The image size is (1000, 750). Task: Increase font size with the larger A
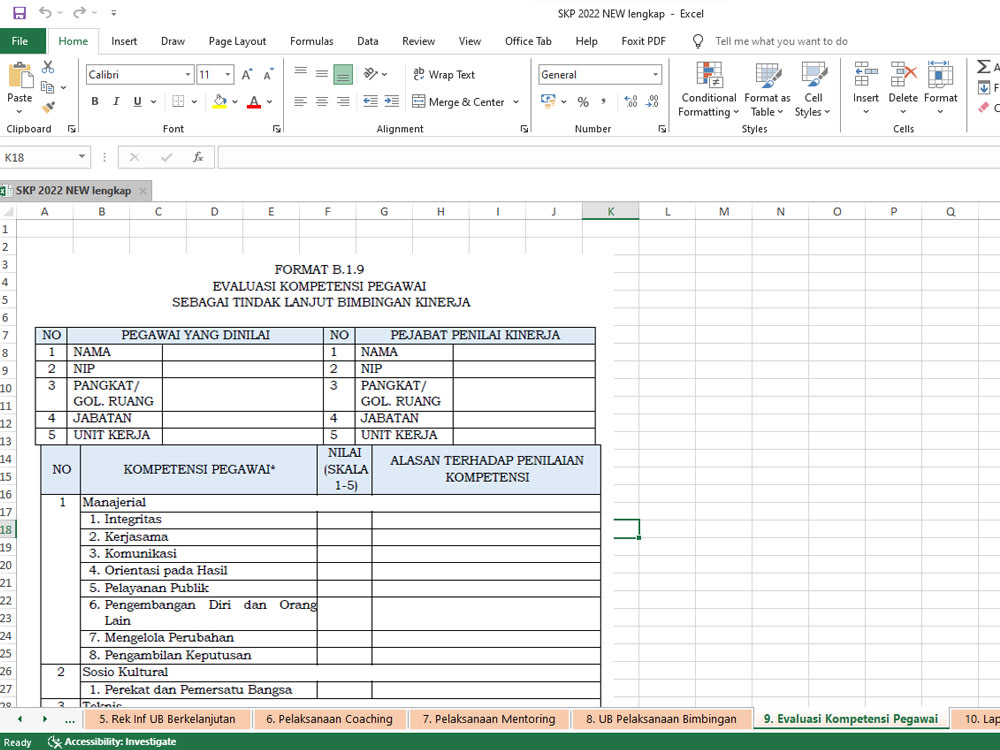[247, 75]
